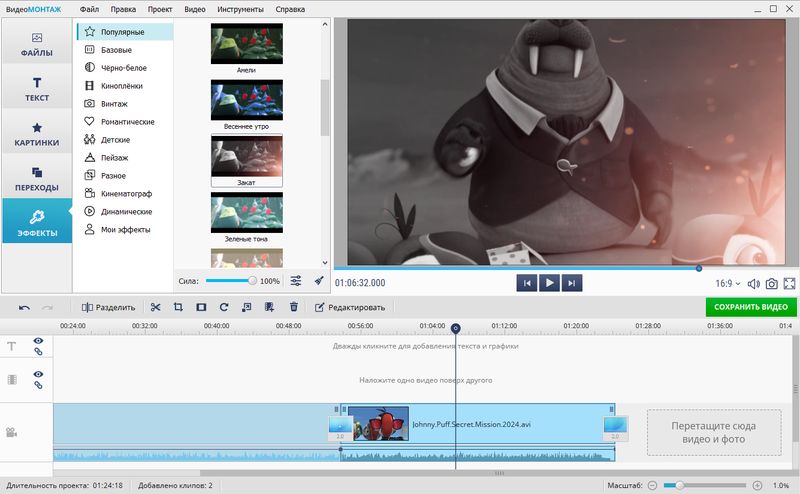Click the Сохранить видео button
The height and width of the screenshot is (494, 800).
pos(751,307)
